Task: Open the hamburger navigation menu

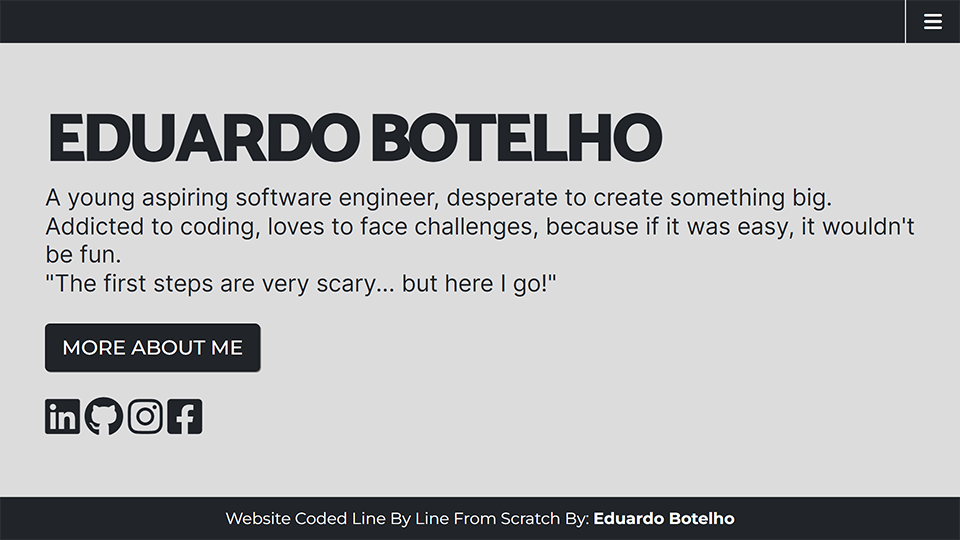Action: pyautogui.click(x=932, y=21)
